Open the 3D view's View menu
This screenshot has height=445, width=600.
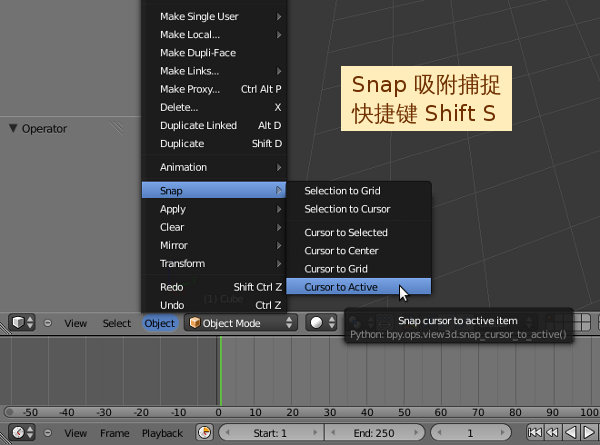point(75,323)
